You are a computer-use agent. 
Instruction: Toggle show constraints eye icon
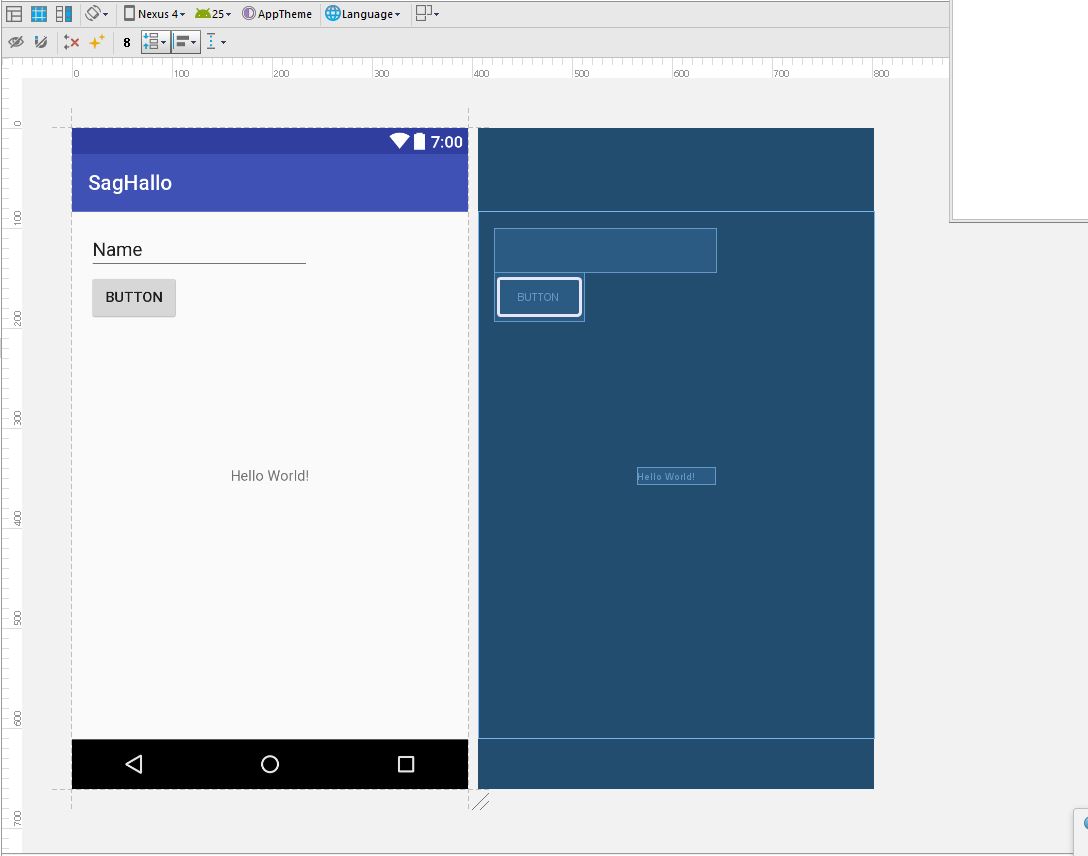click(16, 42)
